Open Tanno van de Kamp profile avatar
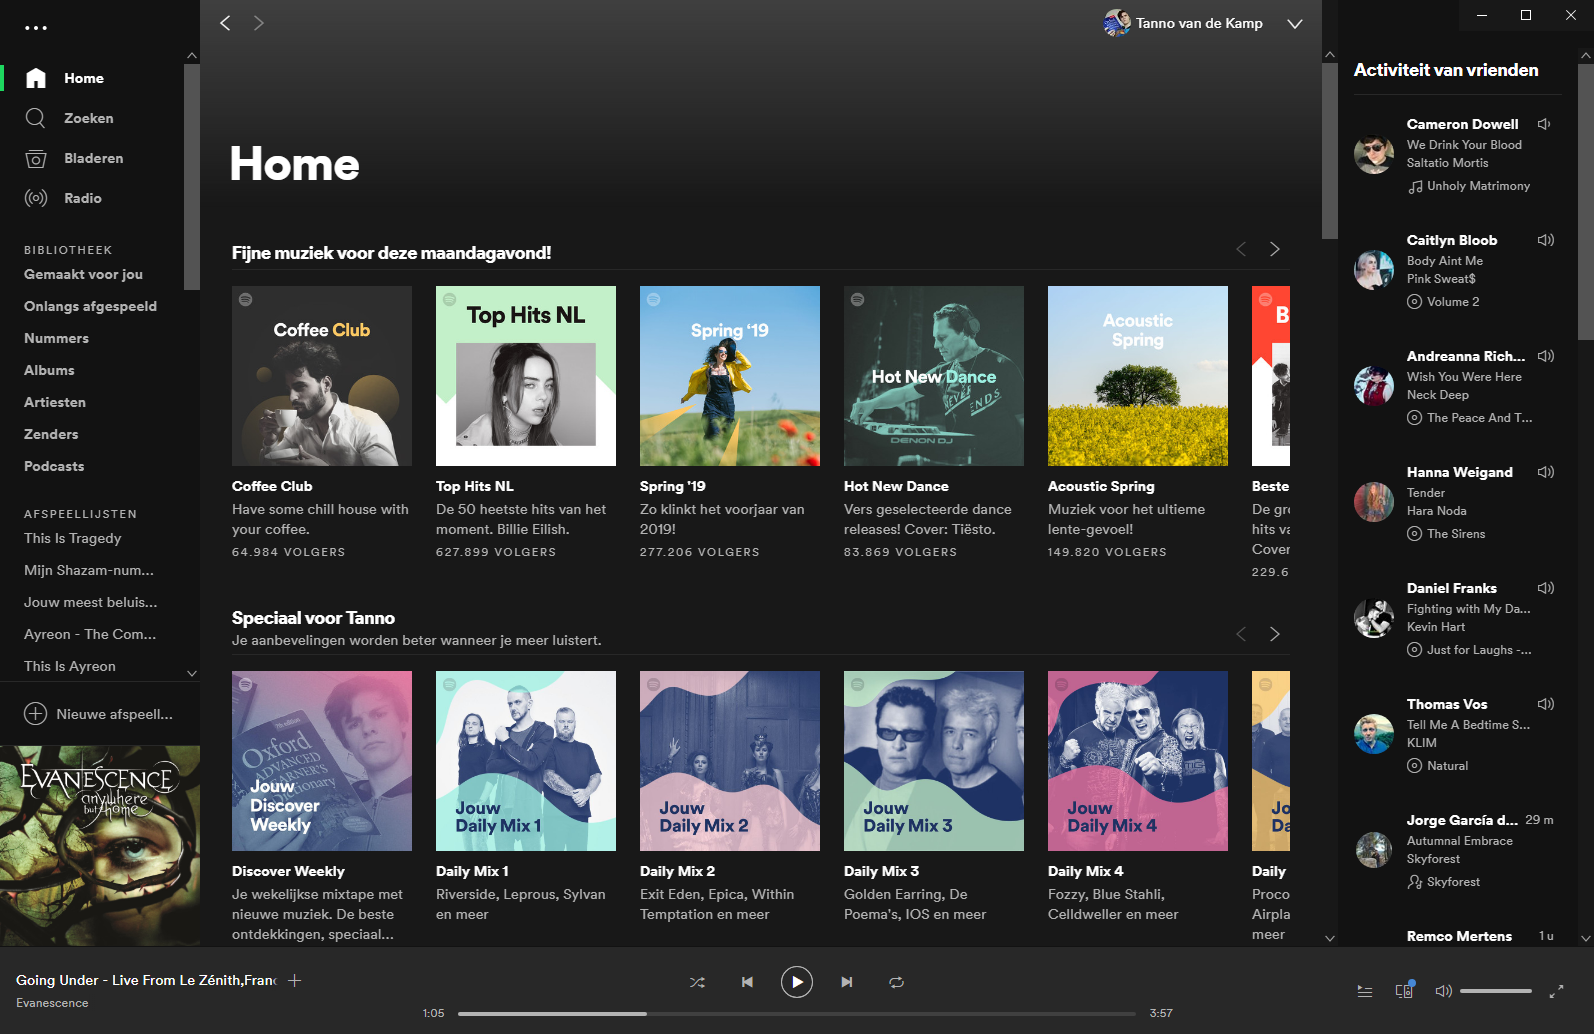Screen dimensions: 1594x1034 click(1117, 23)
